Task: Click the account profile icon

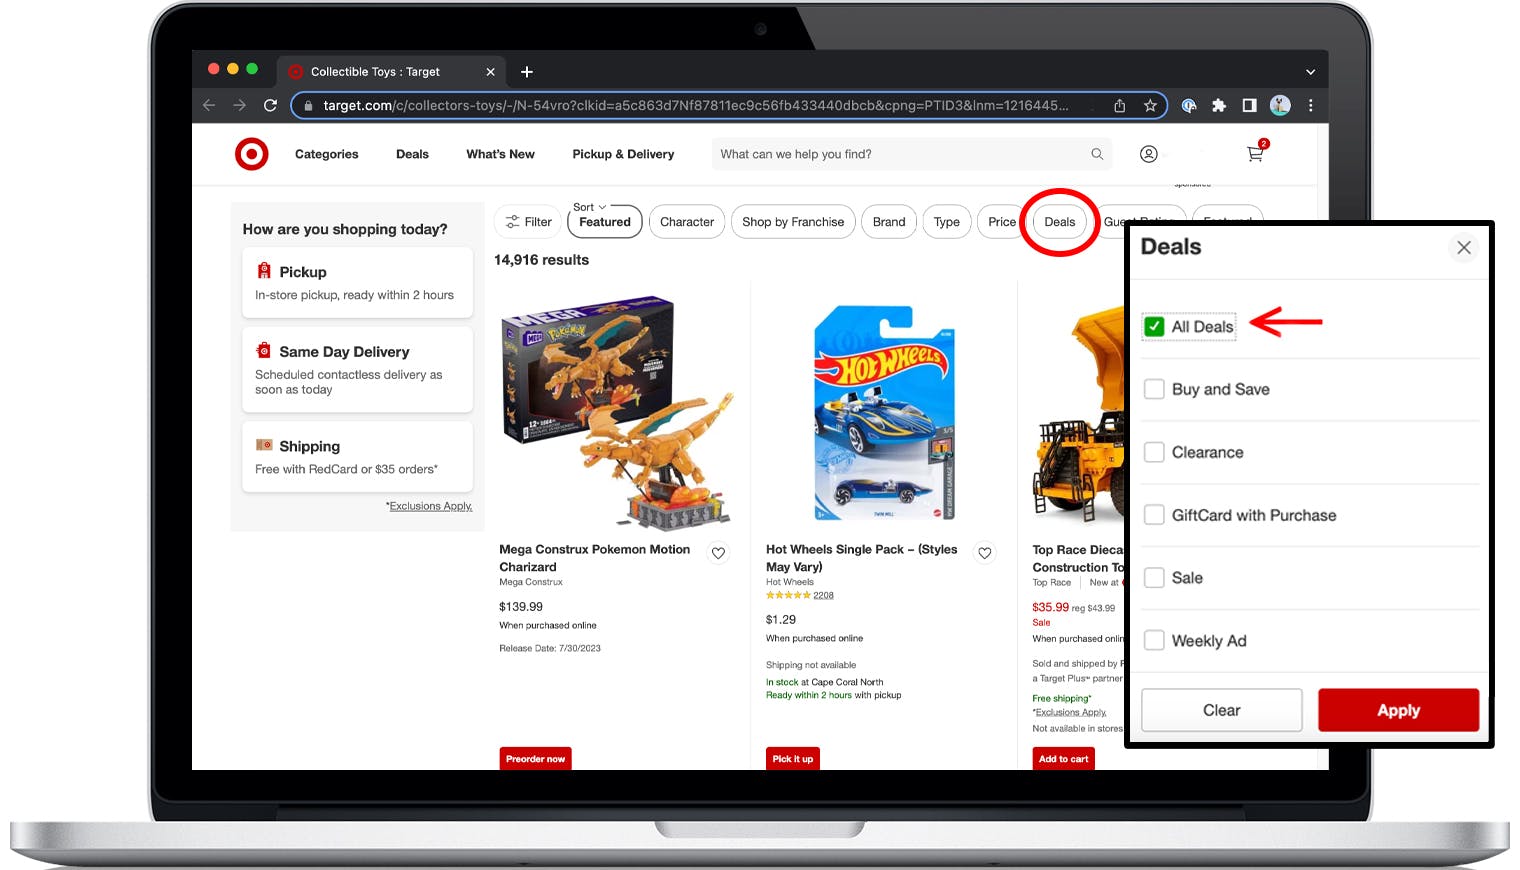Action: tap(1149, 154)
